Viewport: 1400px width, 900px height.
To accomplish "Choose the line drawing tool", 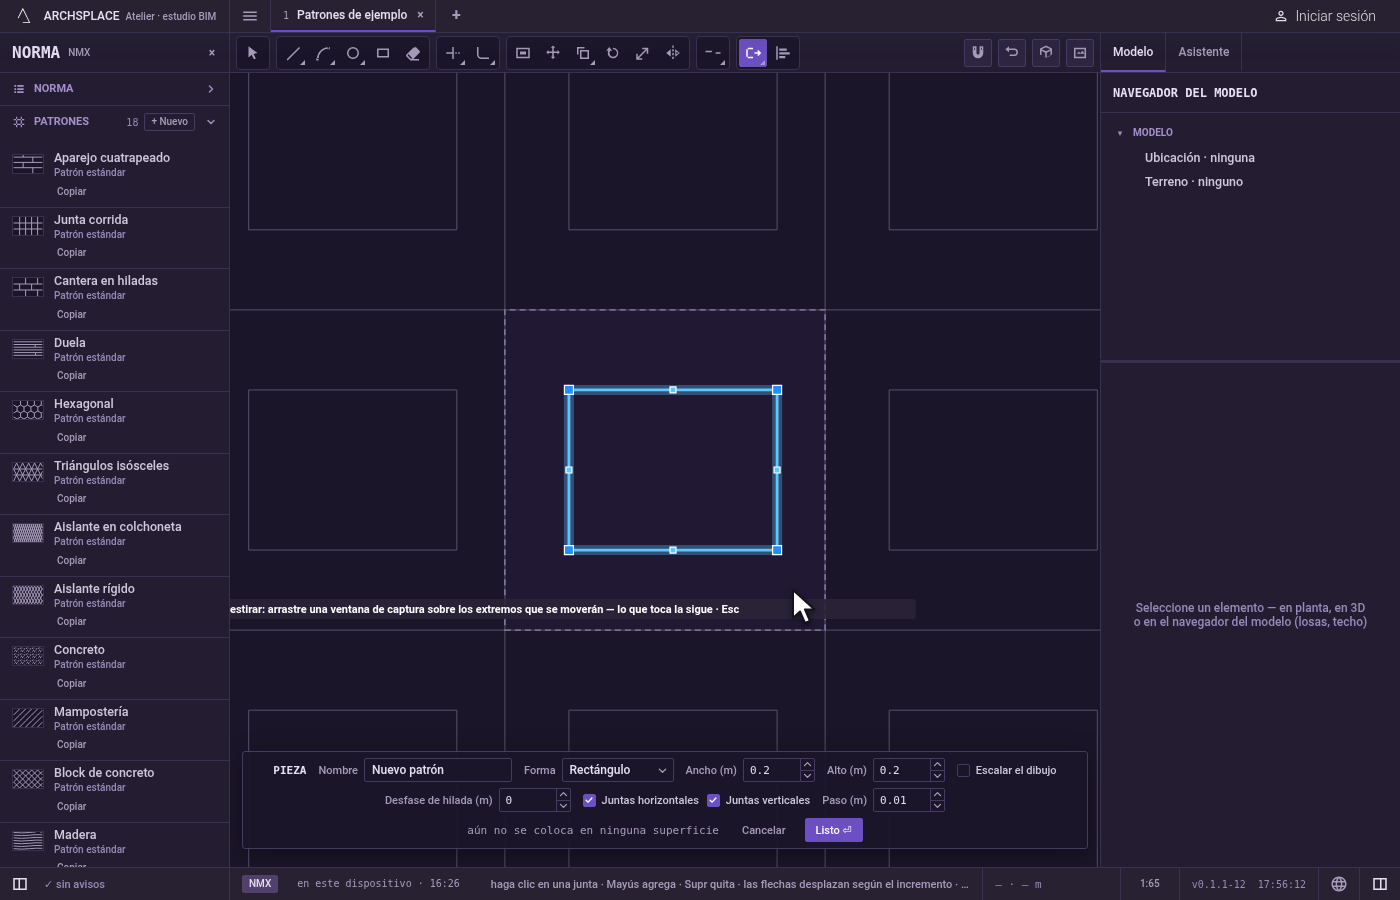I will (x=293, y=53).
